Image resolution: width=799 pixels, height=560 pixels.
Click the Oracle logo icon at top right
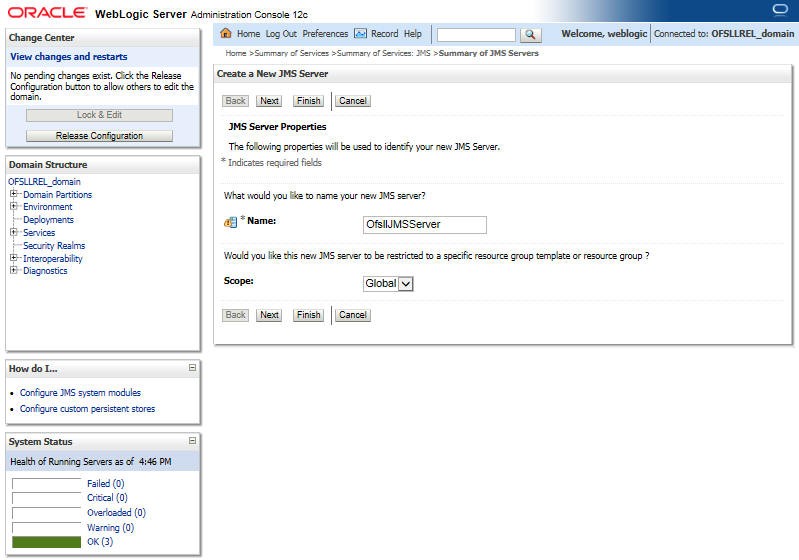[780, 10]
